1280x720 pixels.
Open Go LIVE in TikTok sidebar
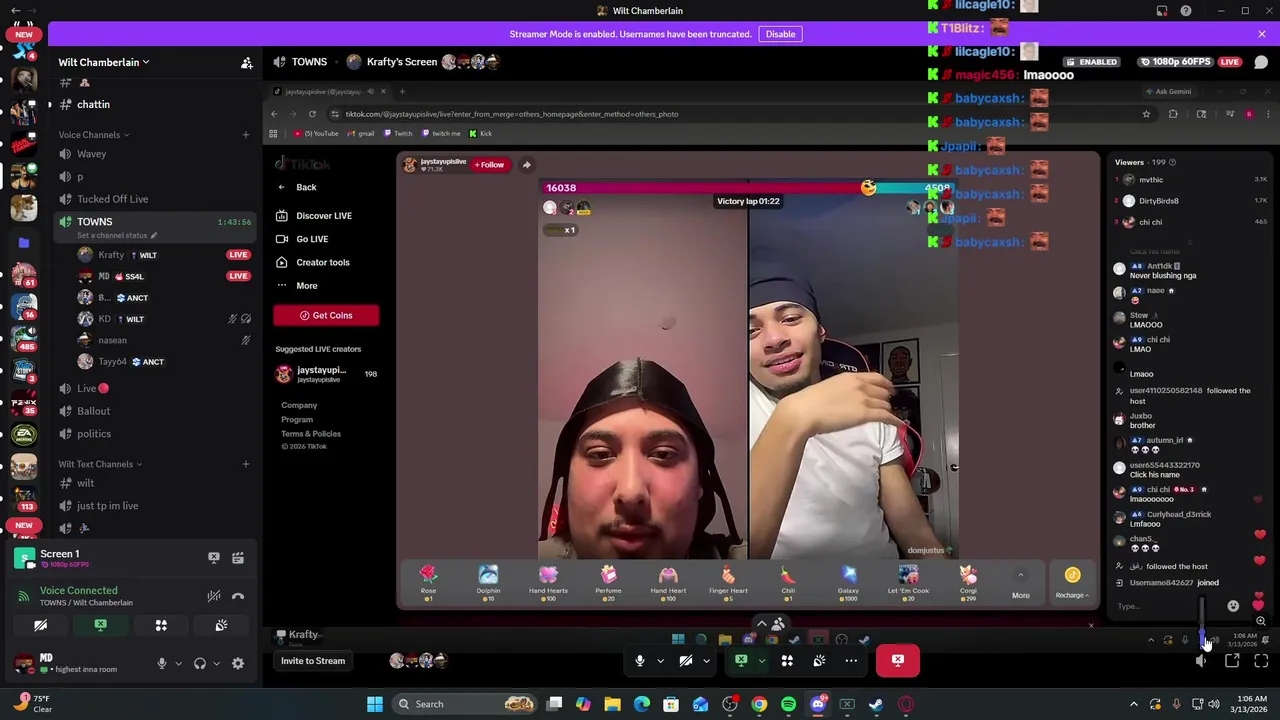coord(302,239)
